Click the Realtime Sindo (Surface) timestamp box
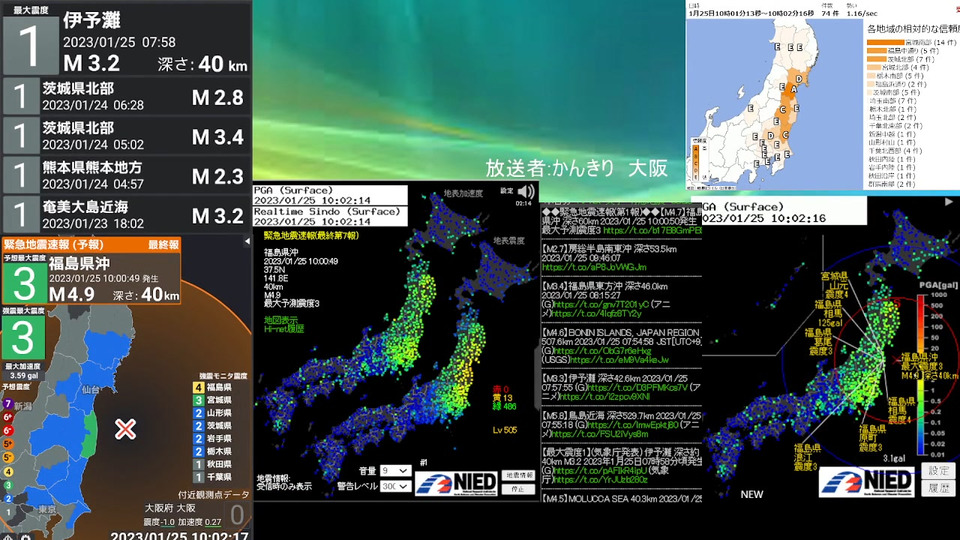The image size is (960, 540). coord(330,216)
